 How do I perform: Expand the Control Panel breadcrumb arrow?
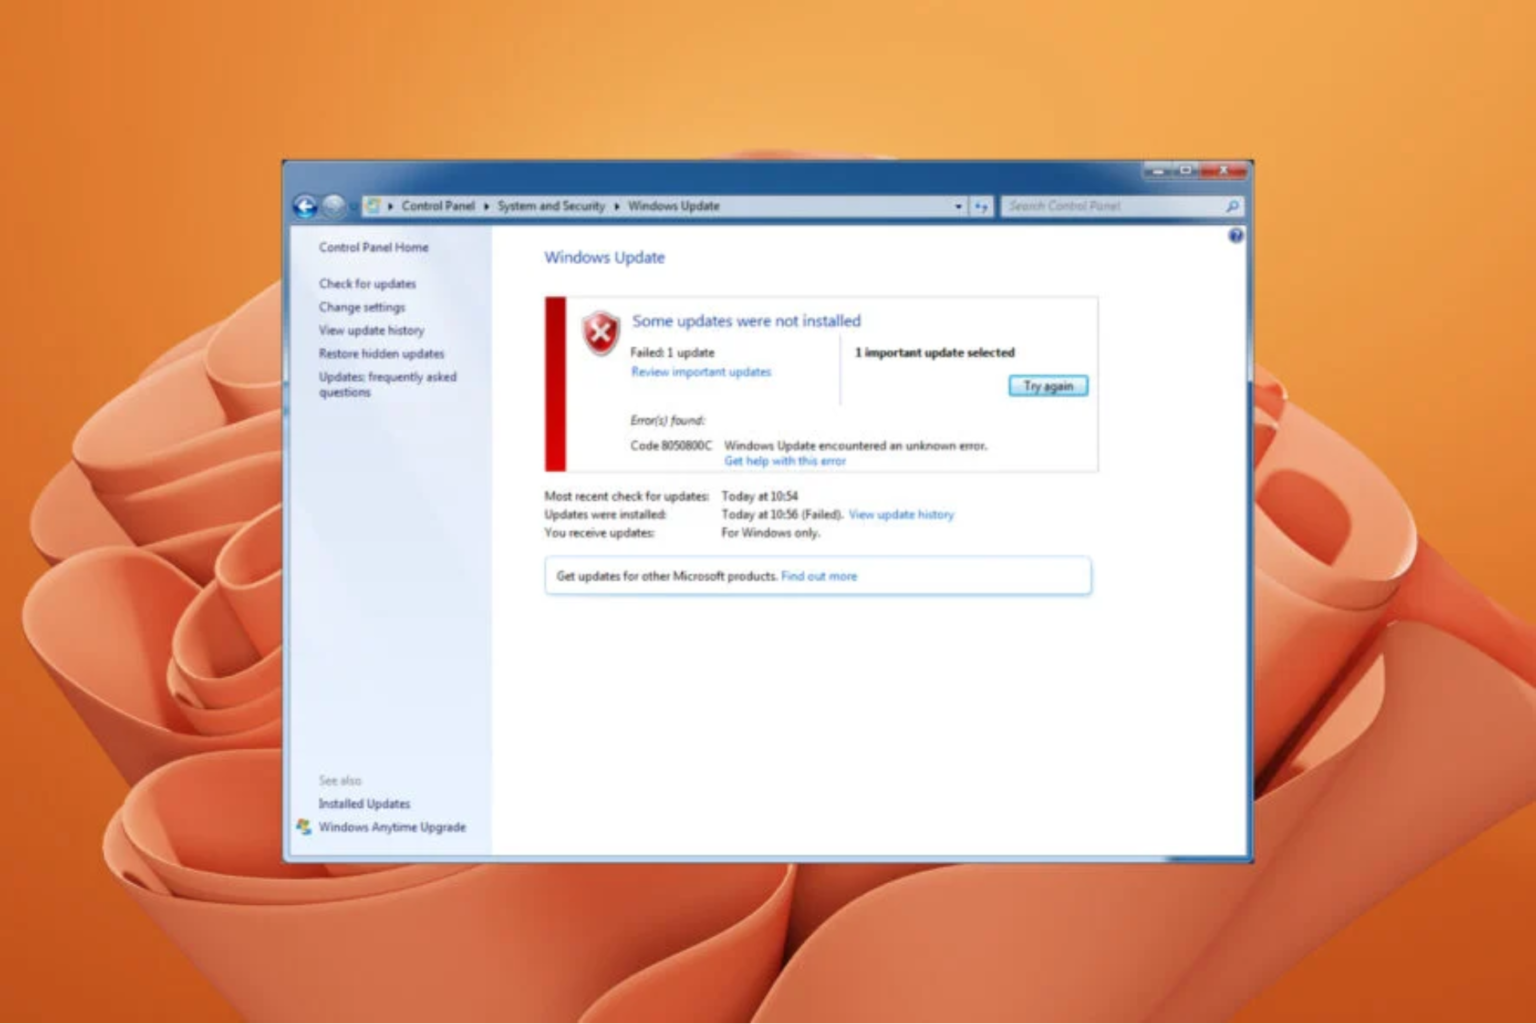[486, 205]
